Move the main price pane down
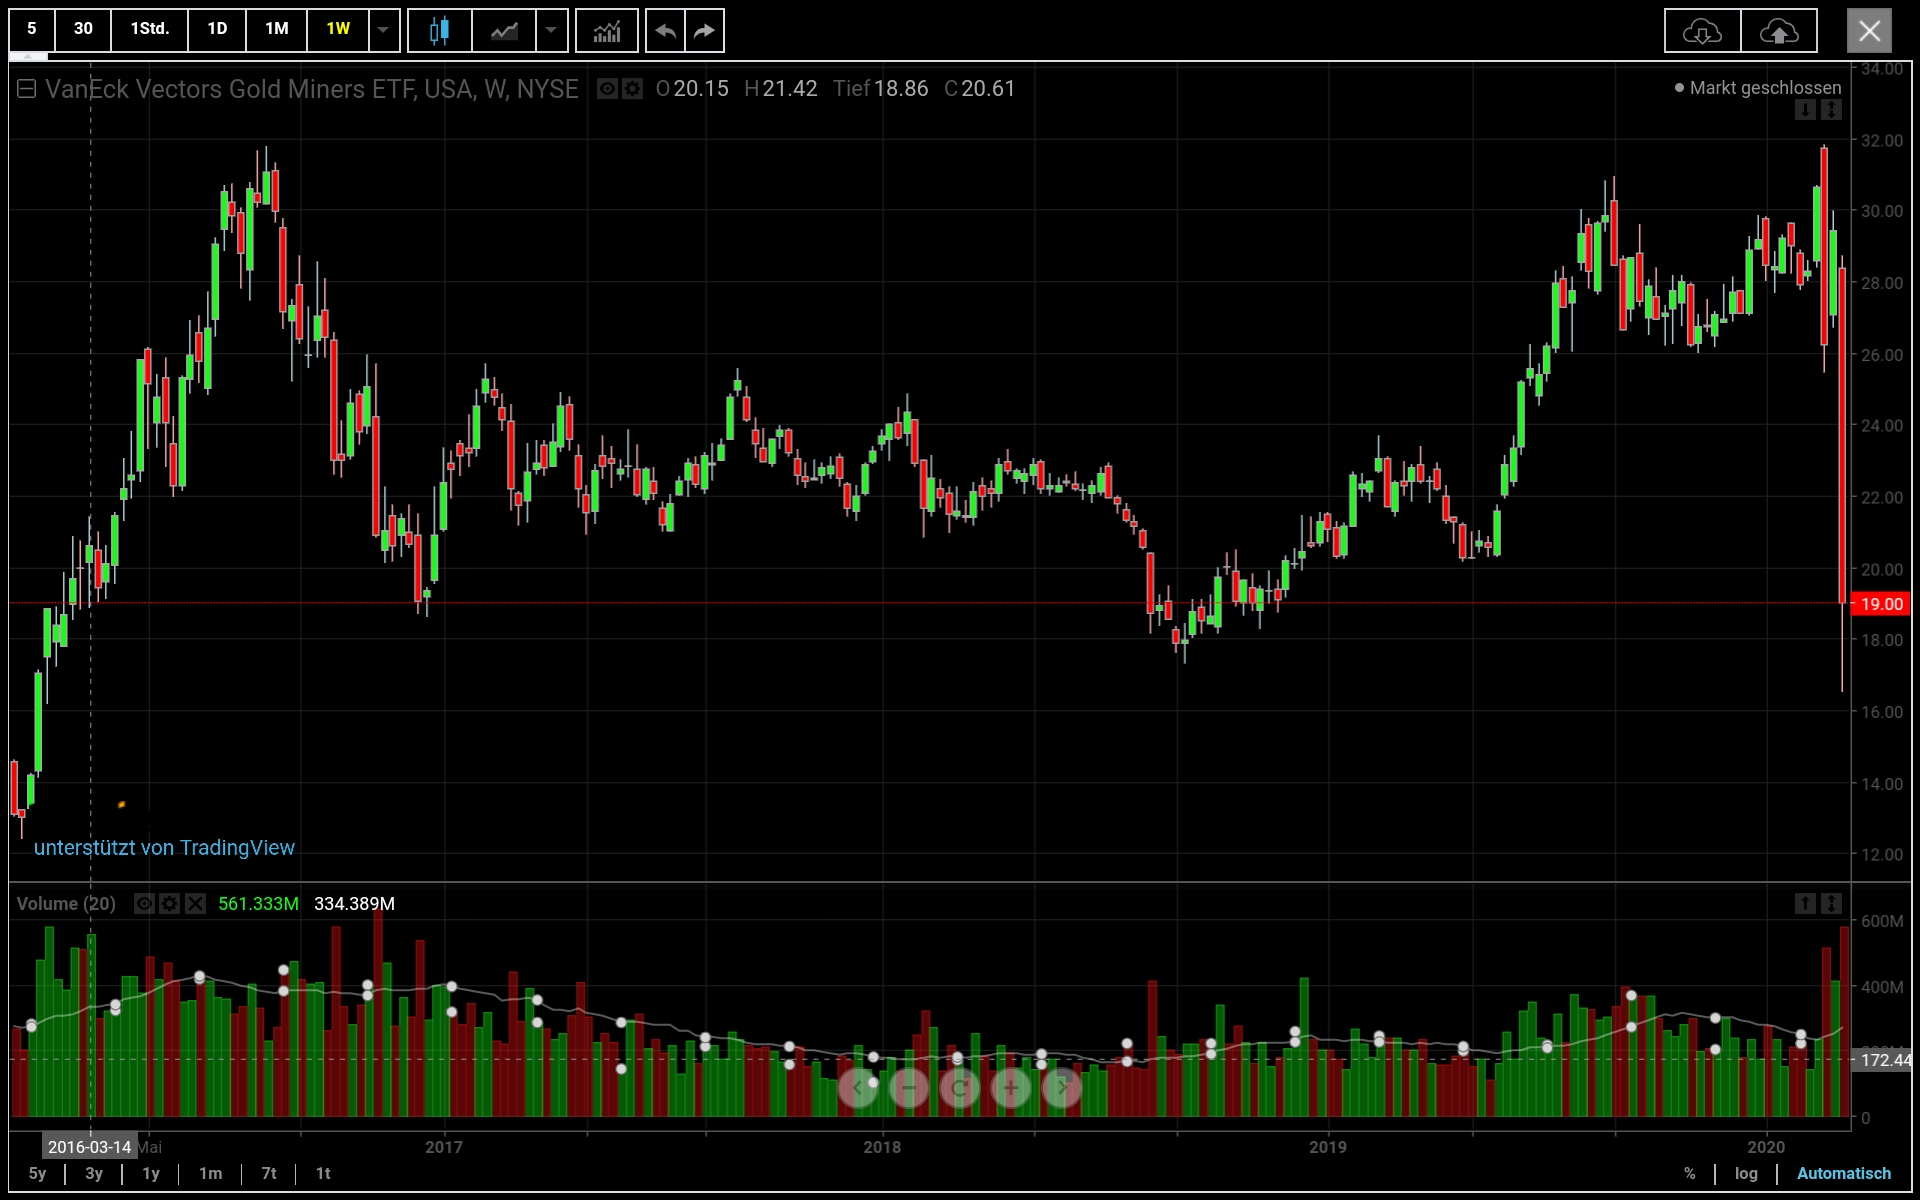The height and width of the screenshot is (1200, 1920). [x=1805, y=110]
